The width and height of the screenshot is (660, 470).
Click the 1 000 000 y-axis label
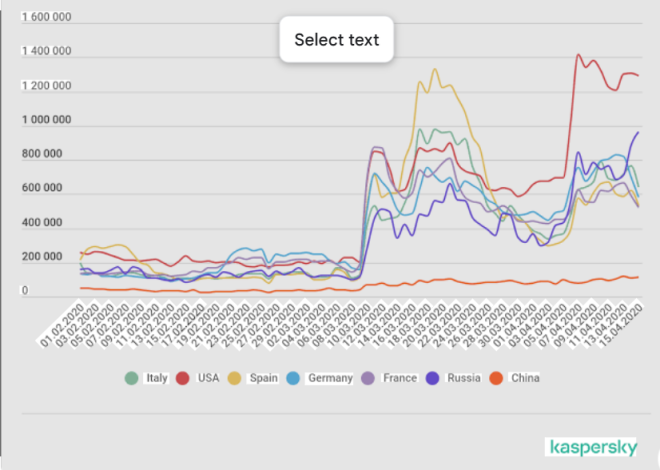pos(46,121)
